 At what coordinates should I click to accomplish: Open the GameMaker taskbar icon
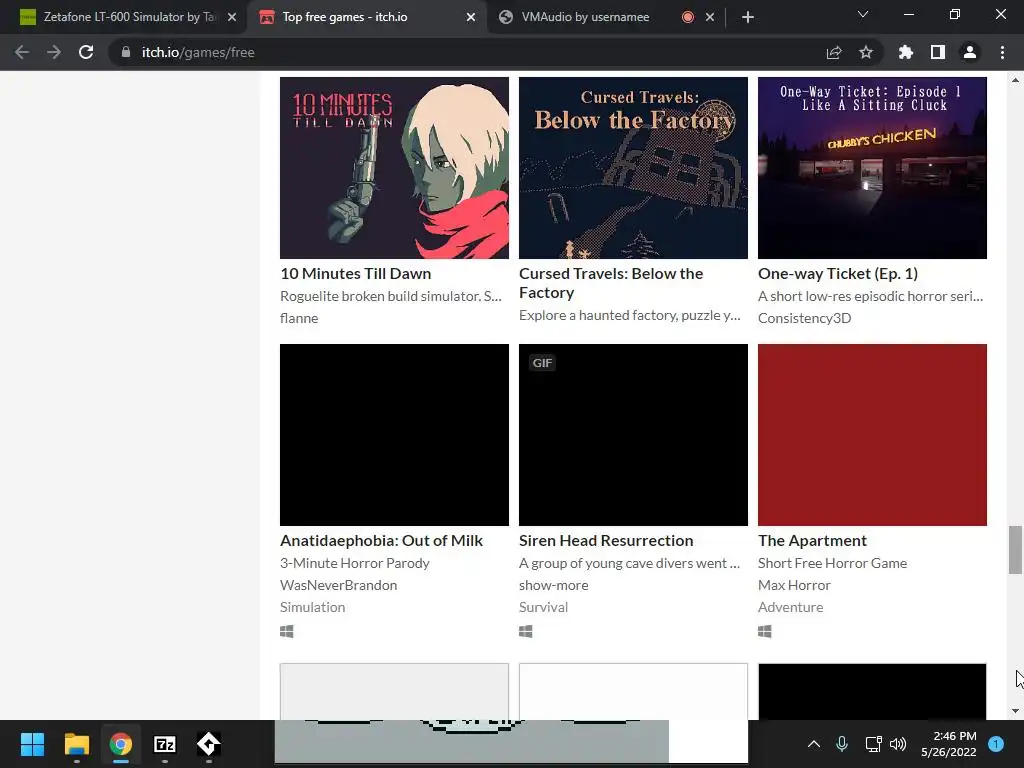(x=208, y=744)
